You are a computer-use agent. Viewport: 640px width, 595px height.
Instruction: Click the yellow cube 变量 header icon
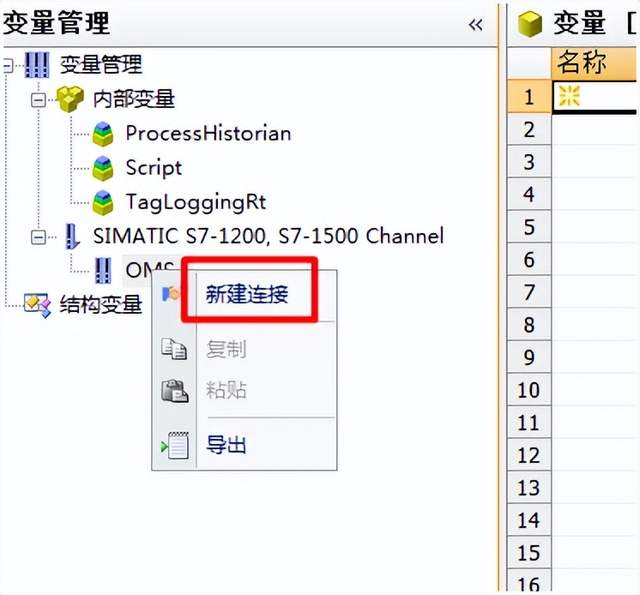[x=530, y=24]
